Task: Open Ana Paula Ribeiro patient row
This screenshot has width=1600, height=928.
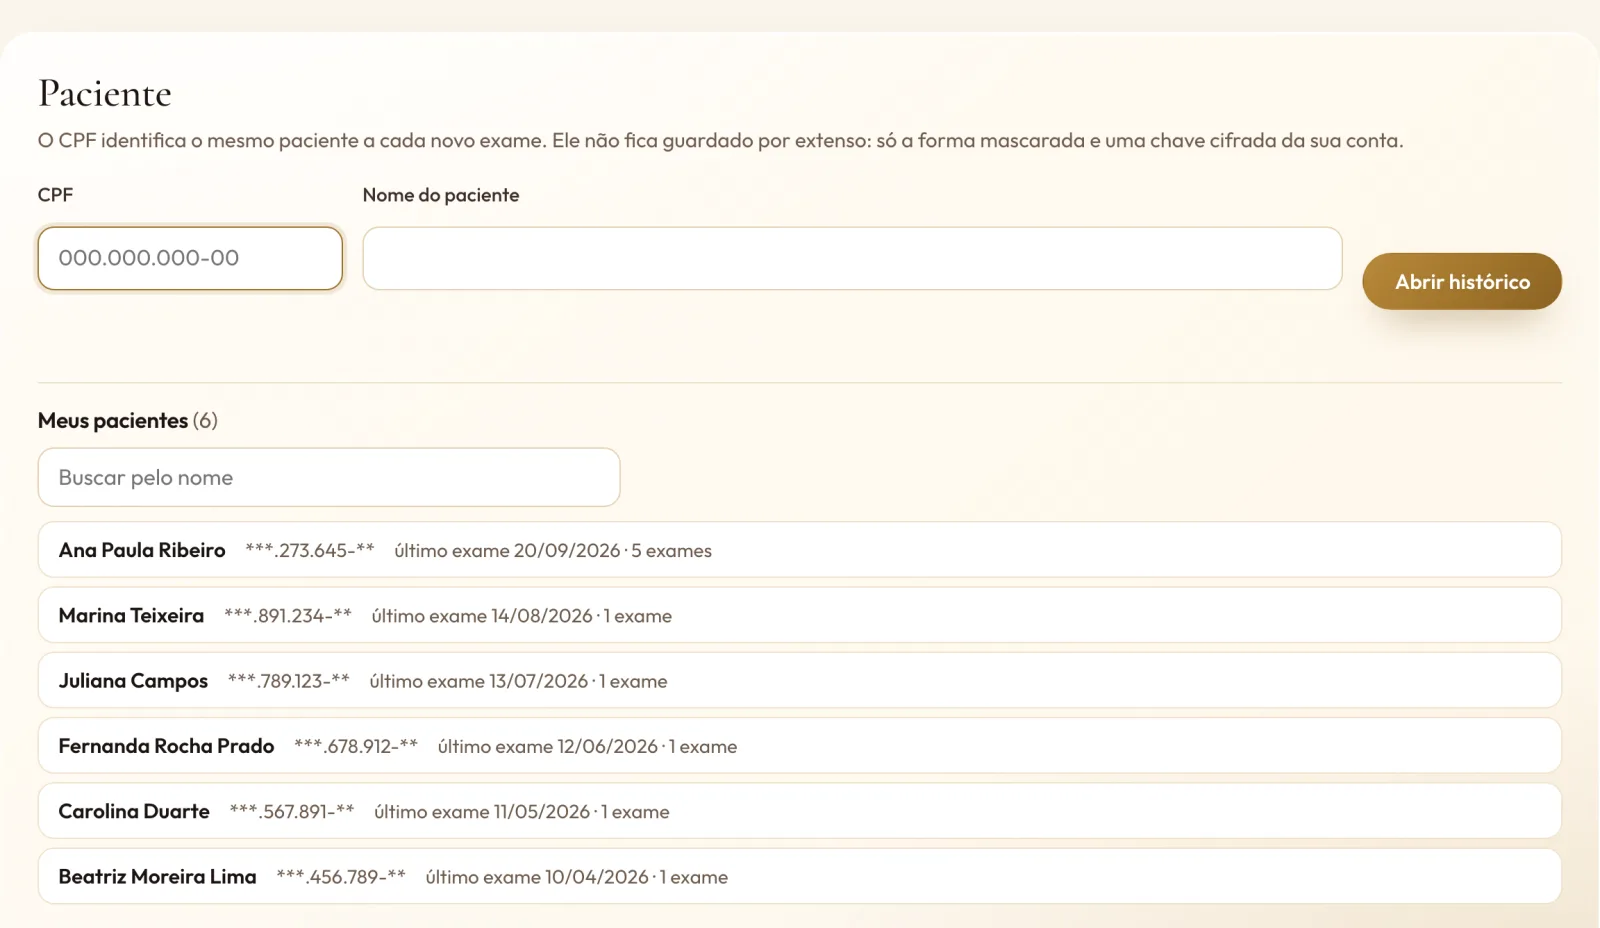Action: tap(800, 550)
